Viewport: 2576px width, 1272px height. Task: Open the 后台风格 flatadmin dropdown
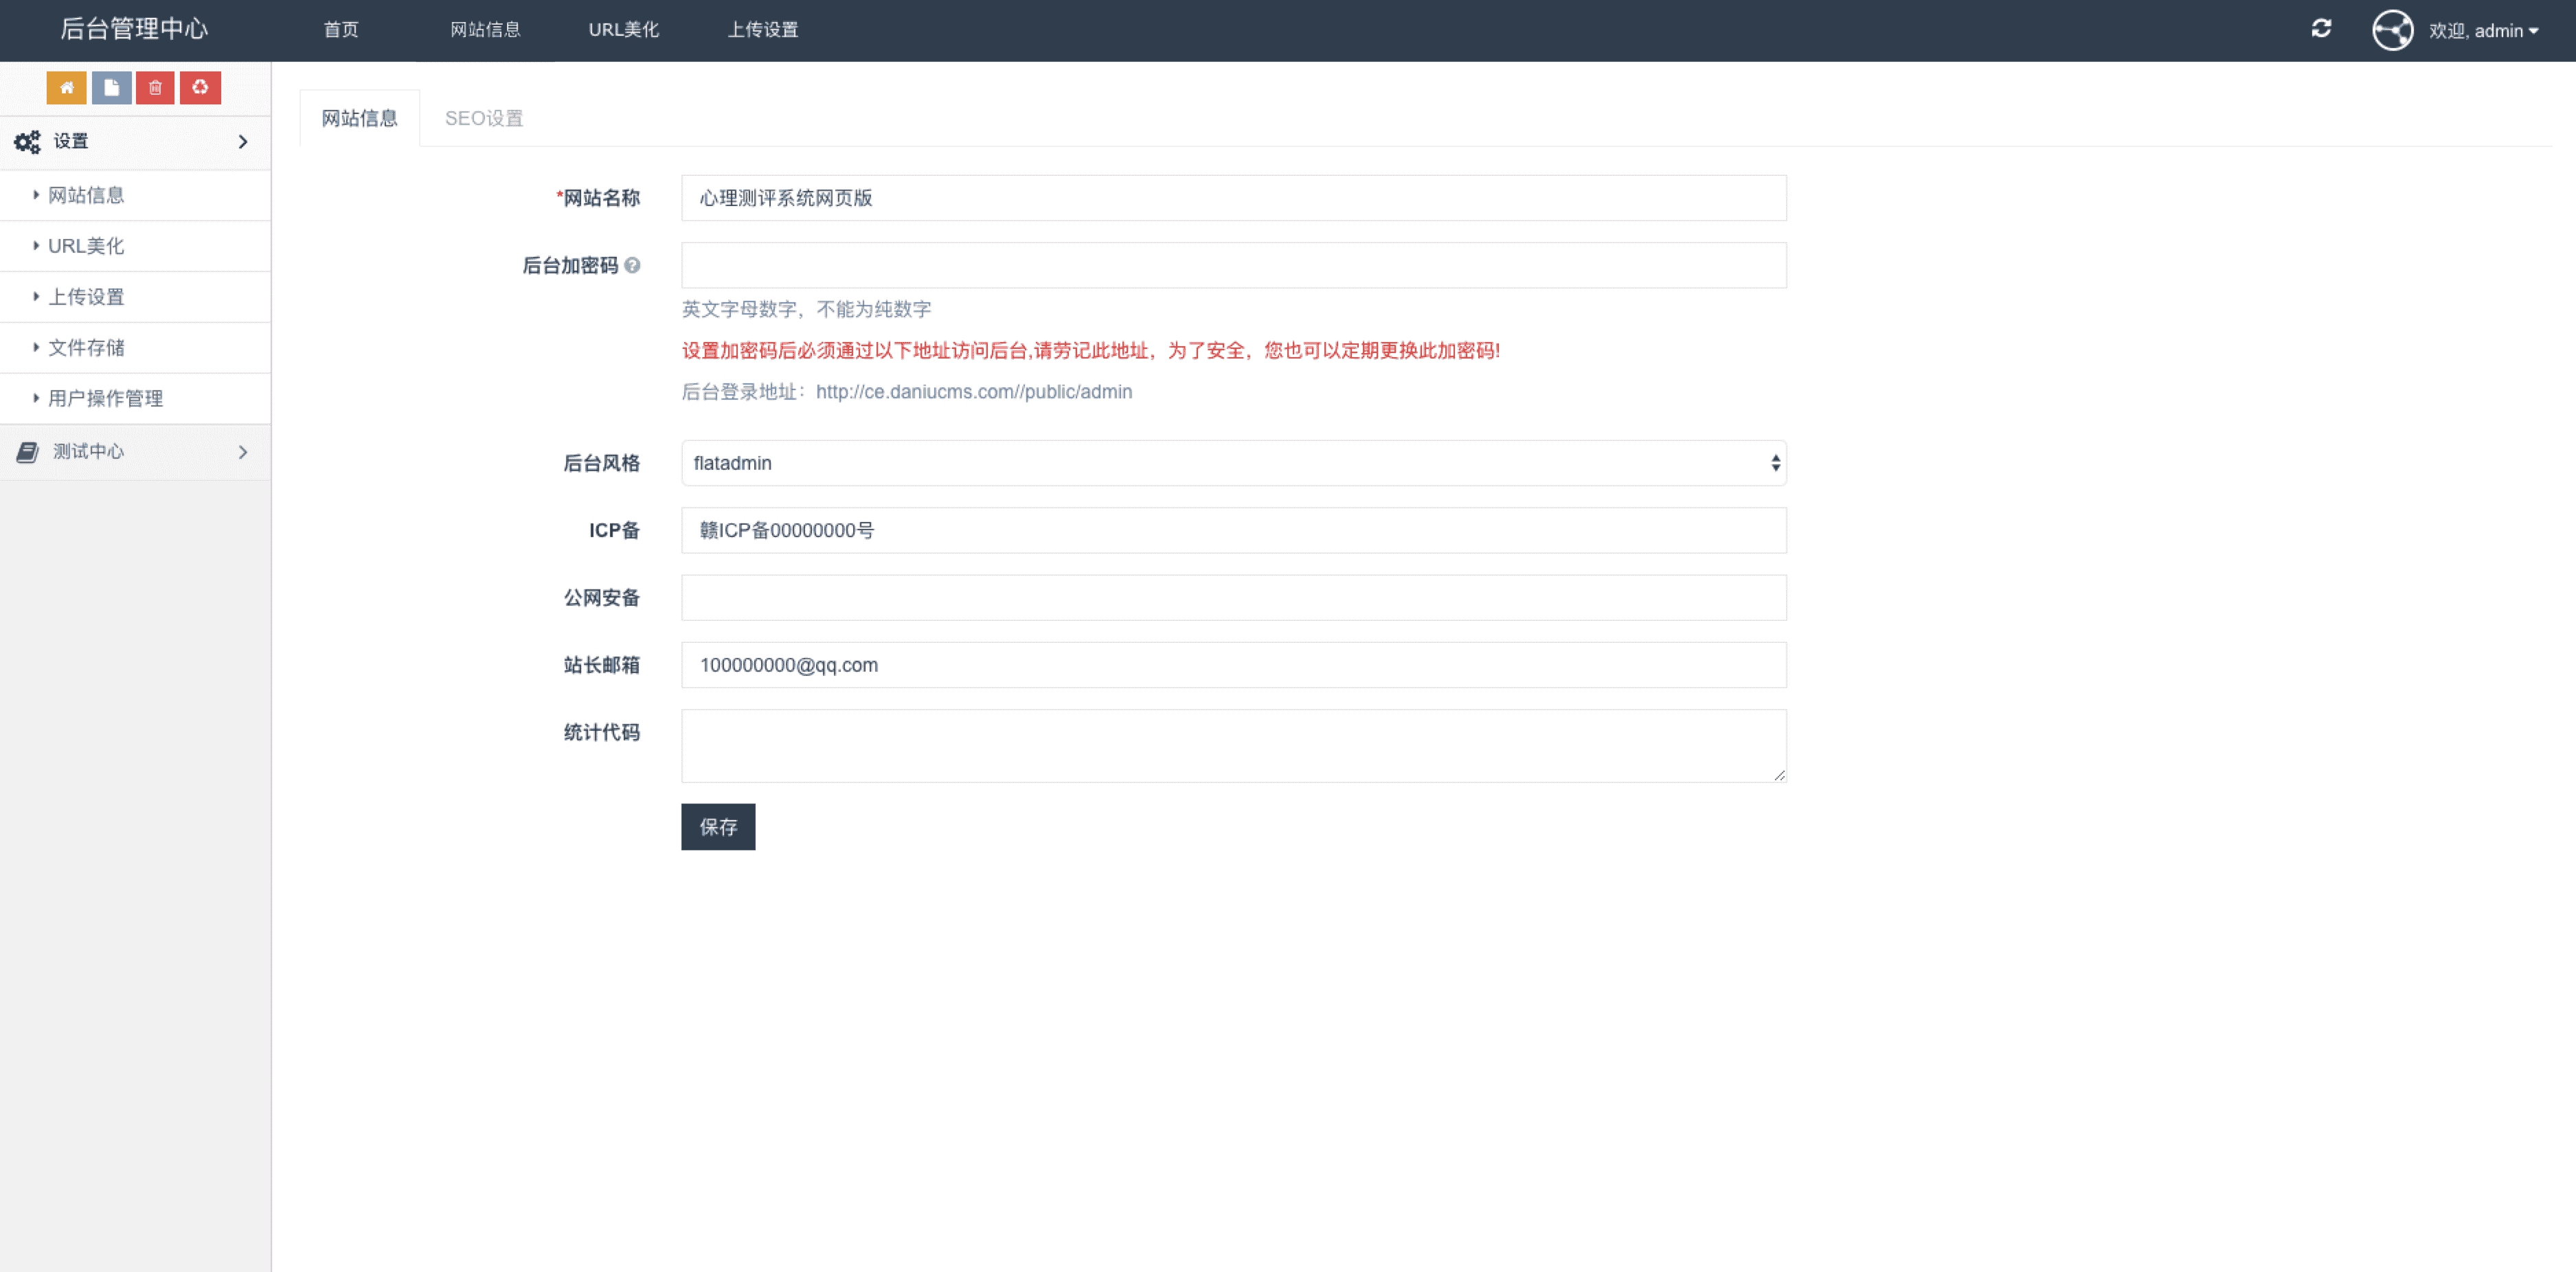tap(1233, 463)
